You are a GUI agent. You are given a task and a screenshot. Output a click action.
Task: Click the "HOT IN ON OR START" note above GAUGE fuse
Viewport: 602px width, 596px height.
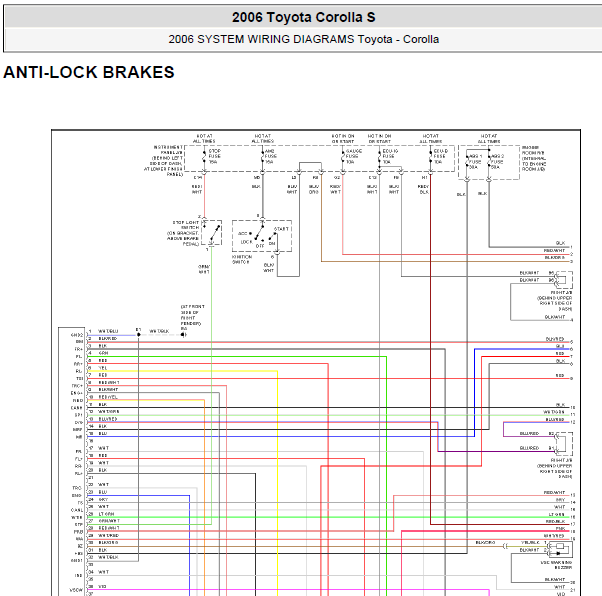pos(343,139)
